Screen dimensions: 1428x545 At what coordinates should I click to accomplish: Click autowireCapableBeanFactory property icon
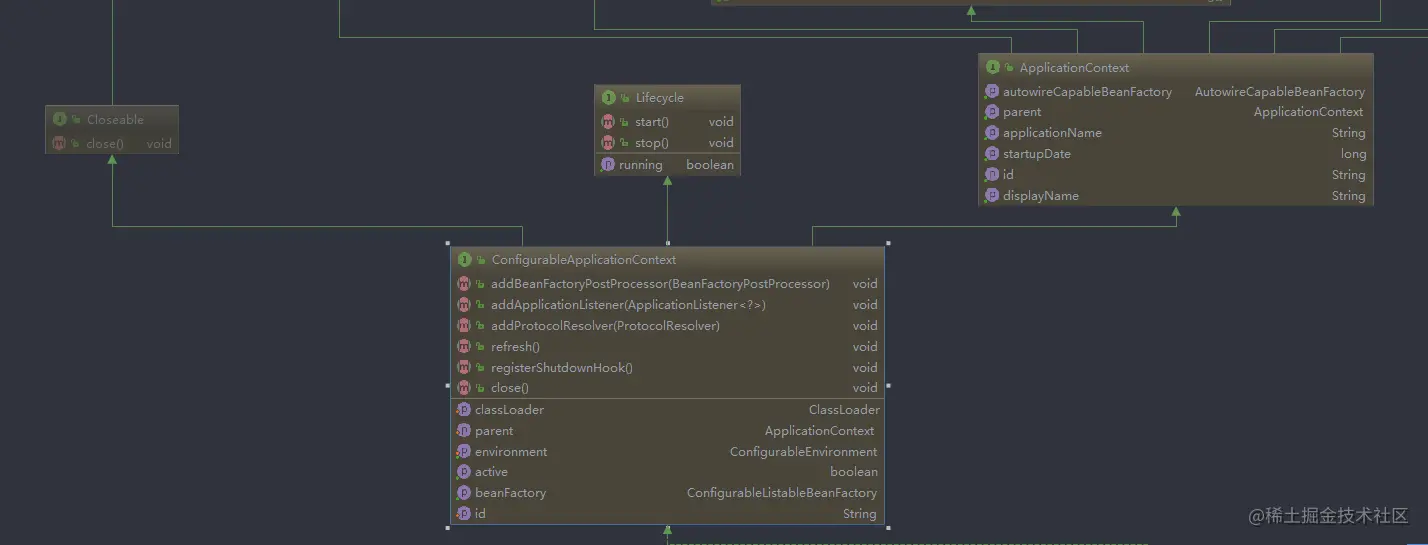[x=992, y=92]
